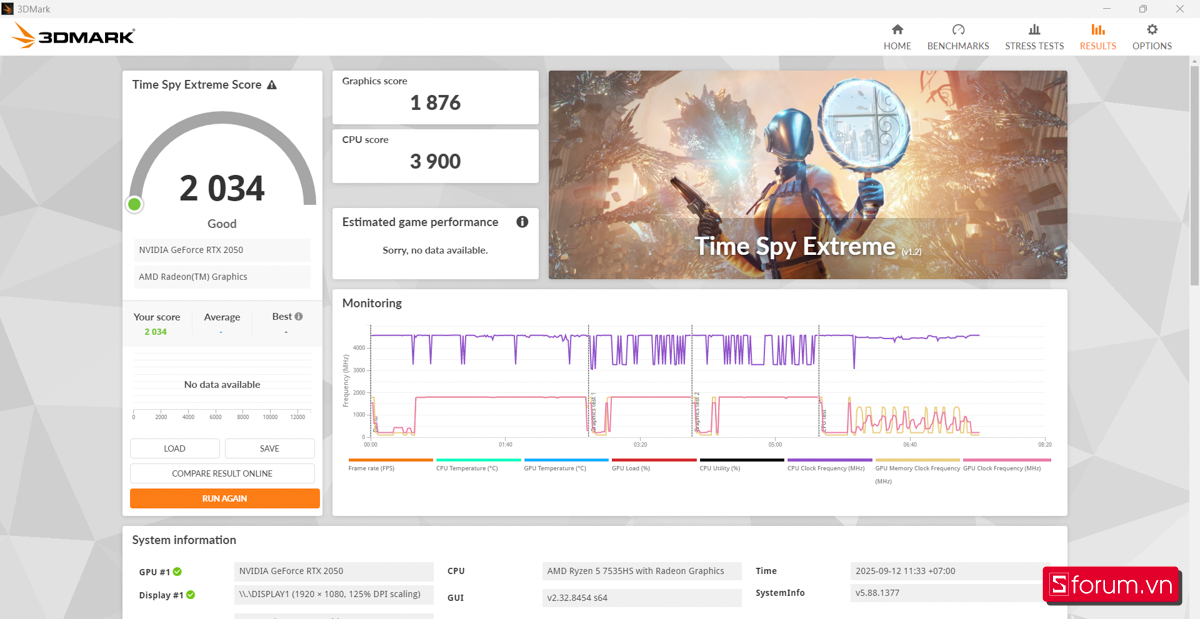
Task: Click COMPARE RESULT ONLINE button
Action: click(222, 473)
